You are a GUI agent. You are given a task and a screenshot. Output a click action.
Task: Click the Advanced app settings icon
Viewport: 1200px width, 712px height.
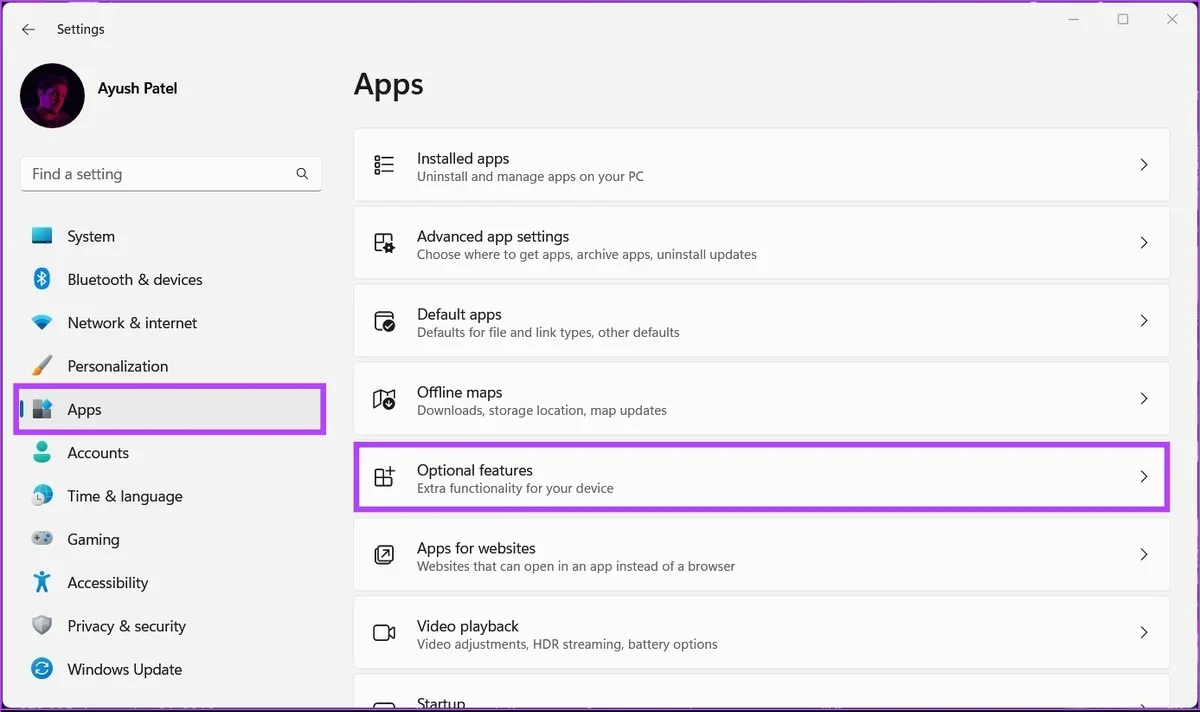point(384,243)
